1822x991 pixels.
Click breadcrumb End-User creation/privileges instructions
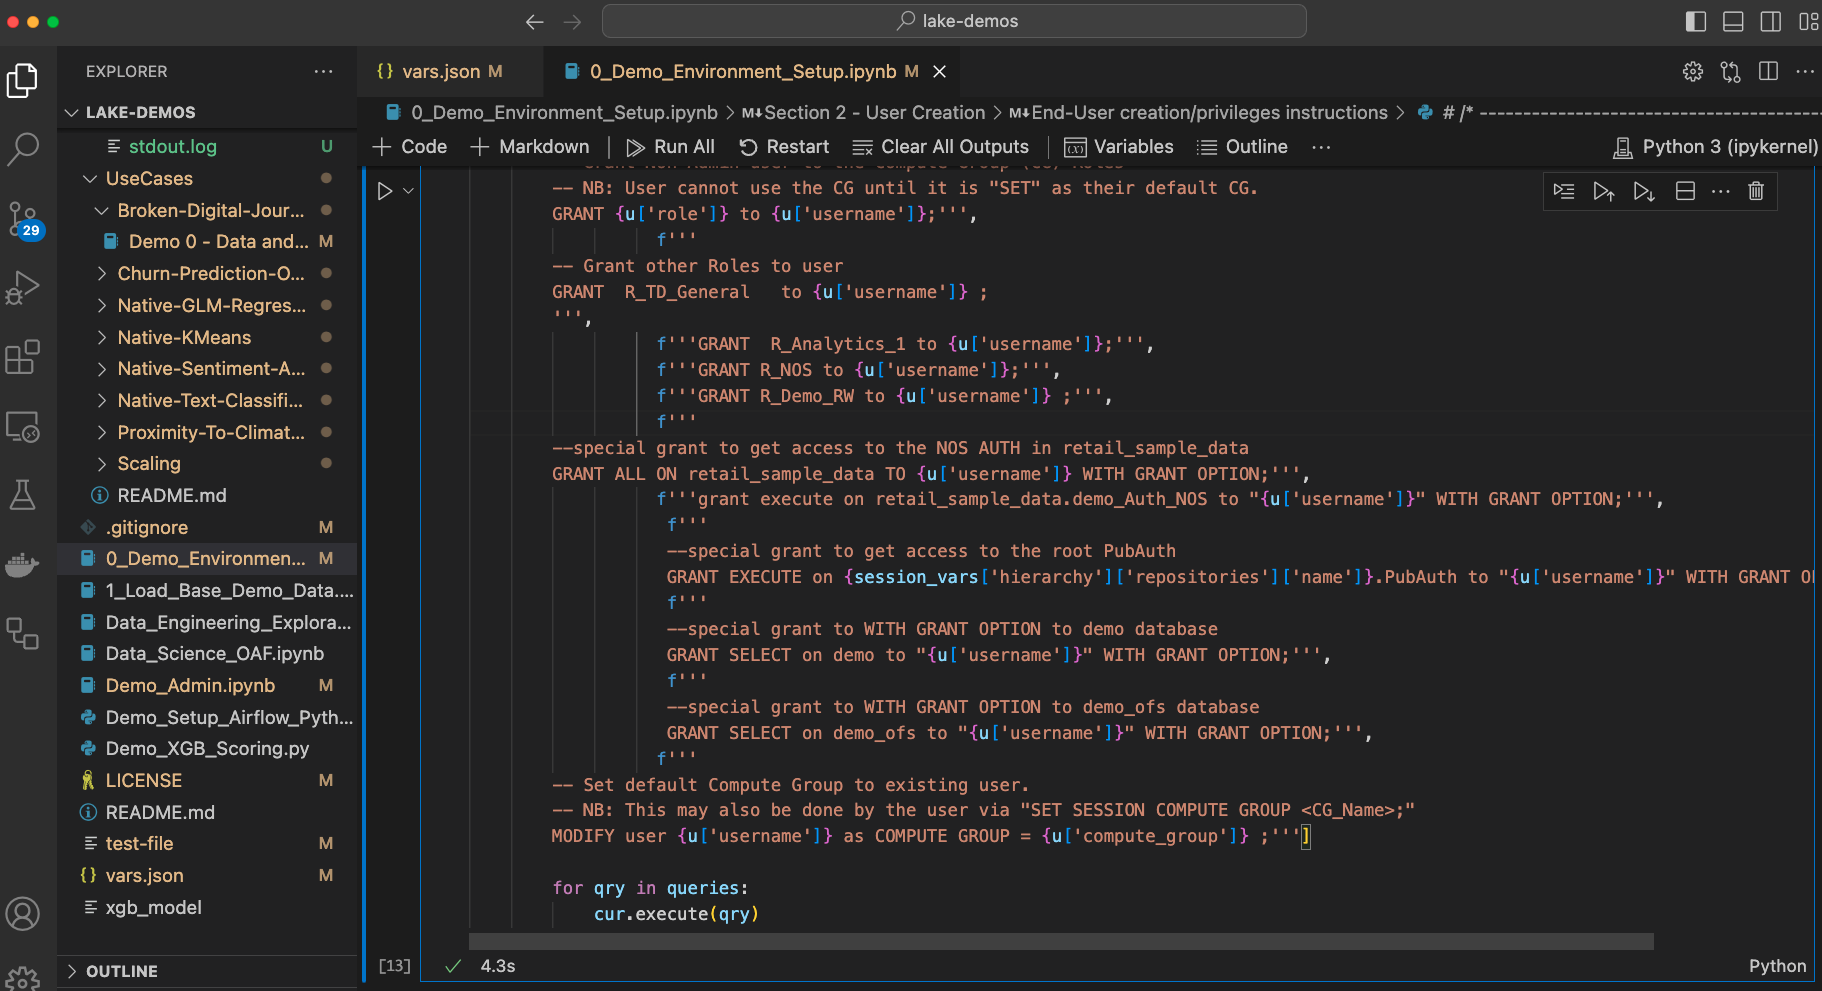click(x=1198, y=113)
